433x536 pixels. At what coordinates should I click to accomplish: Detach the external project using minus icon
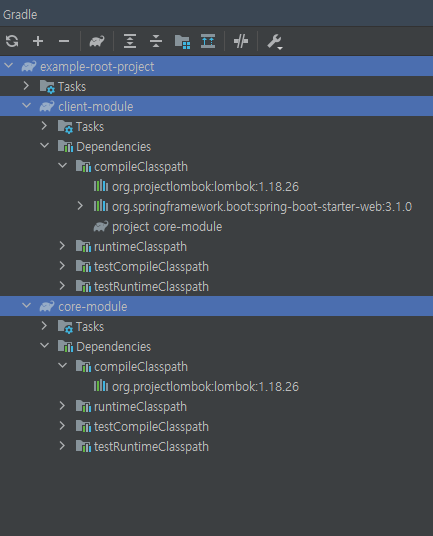pos(64,41)
